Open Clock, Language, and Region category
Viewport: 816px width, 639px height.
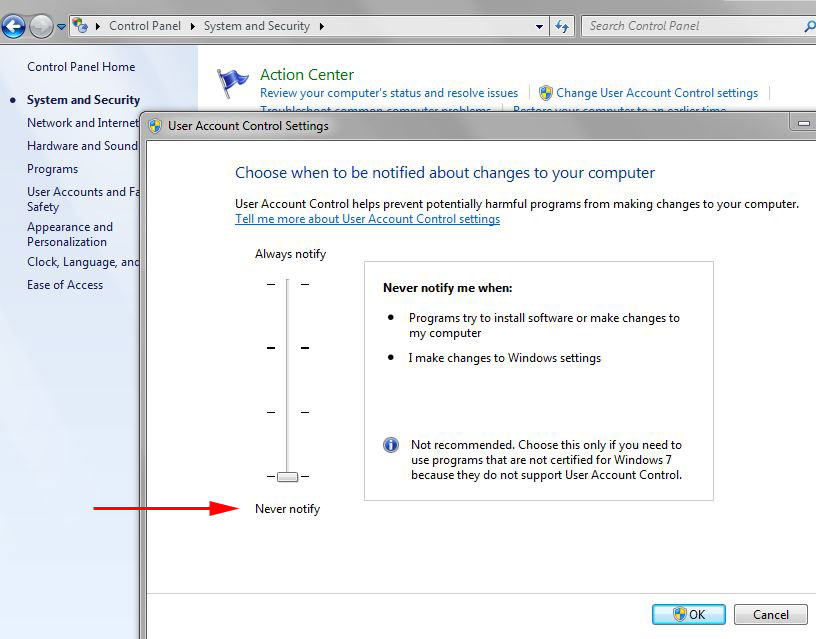[x=83, y=262]
